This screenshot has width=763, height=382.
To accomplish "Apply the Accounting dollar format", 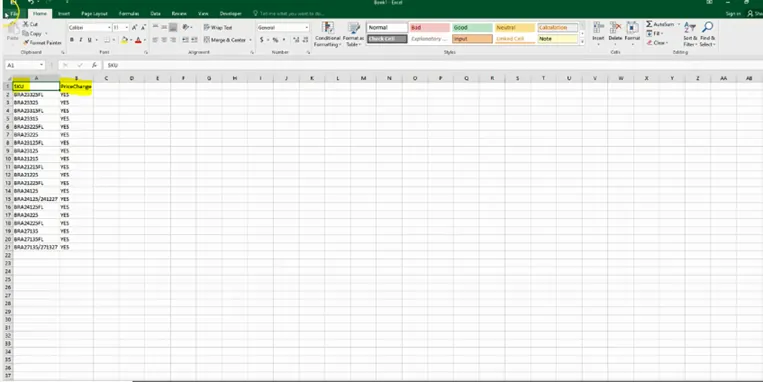I will (x=261, y=40).
